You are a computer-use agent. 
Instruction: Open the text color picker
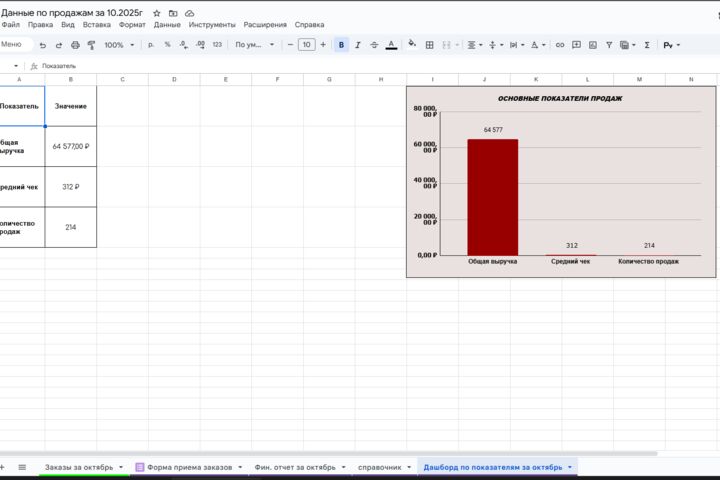pos(391,45)
